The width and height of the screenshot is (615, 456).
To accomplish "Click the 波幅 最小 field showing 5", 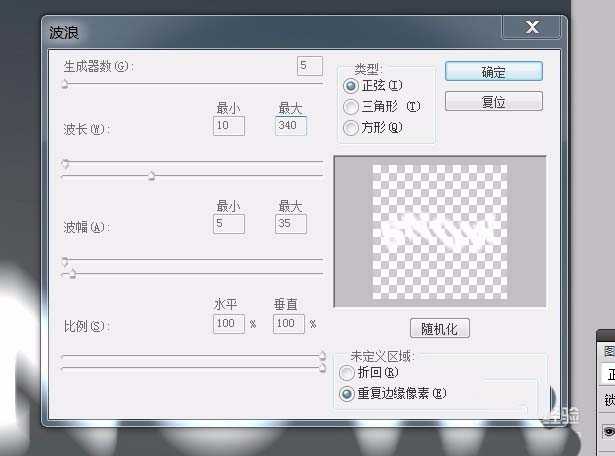I will pos(228,224).
